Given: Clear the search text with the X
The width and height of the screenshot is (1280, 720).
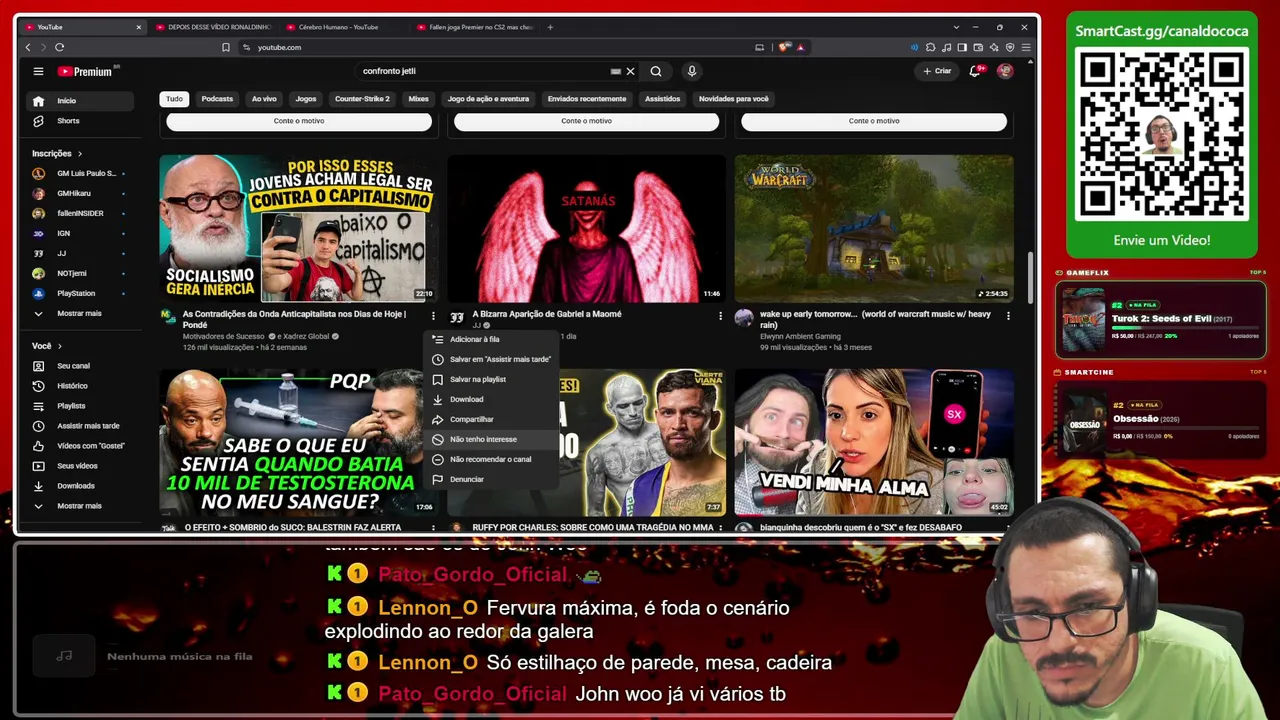Looking at the screenshot, I should point(630,71).
